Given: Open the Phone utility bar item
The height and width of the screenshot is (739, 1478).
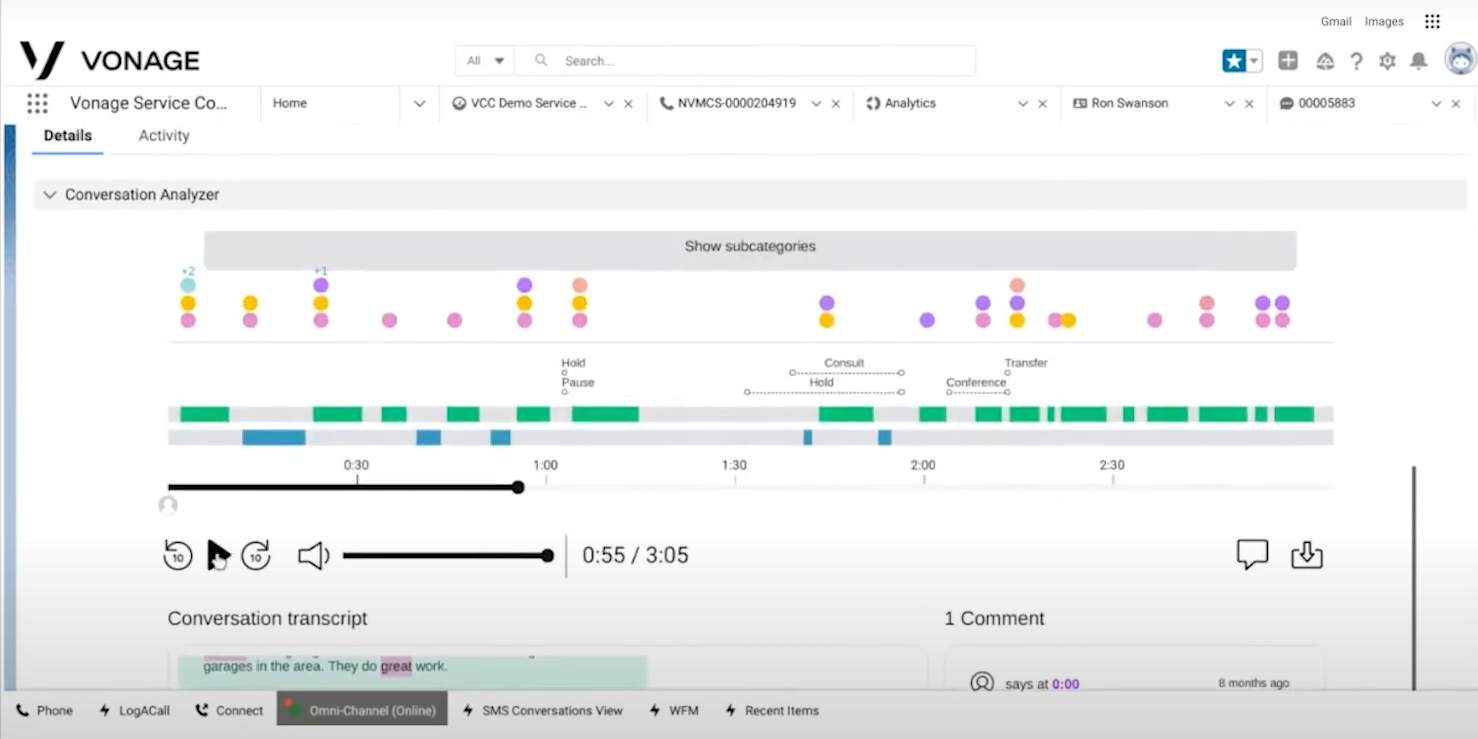Looking at the screenshot, I should coord(45,711).
